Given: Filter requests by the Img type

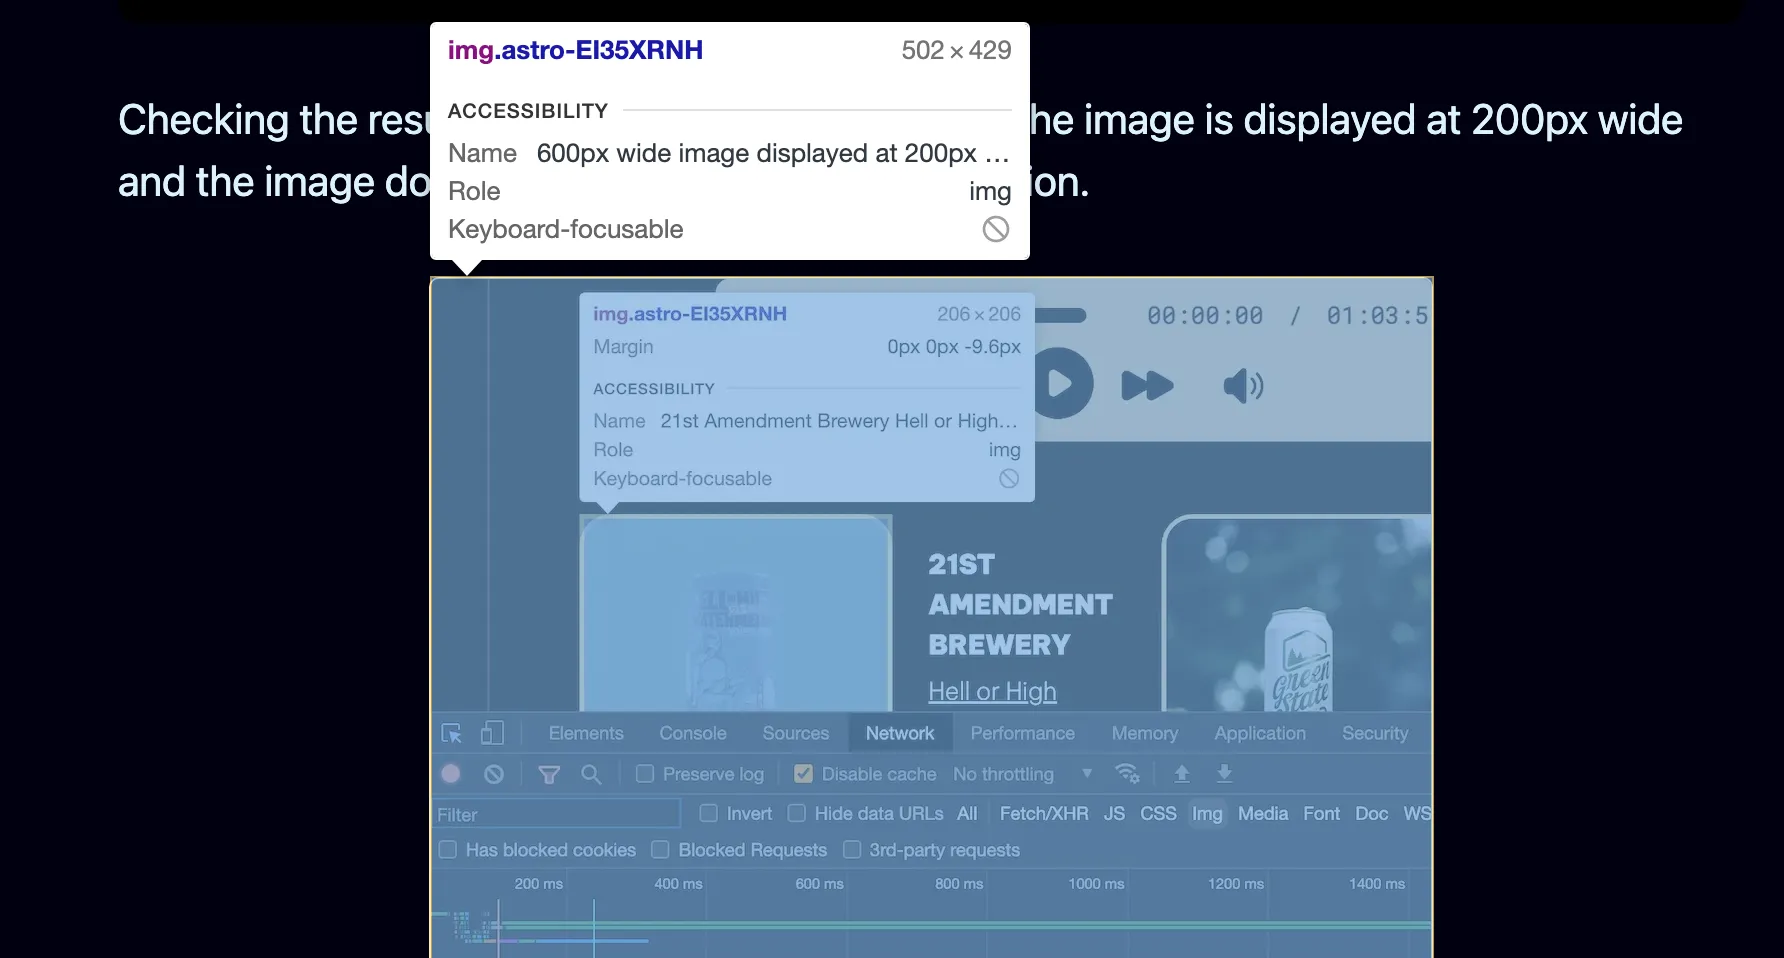Looking at the screenshot, I should pos(1207,813).
